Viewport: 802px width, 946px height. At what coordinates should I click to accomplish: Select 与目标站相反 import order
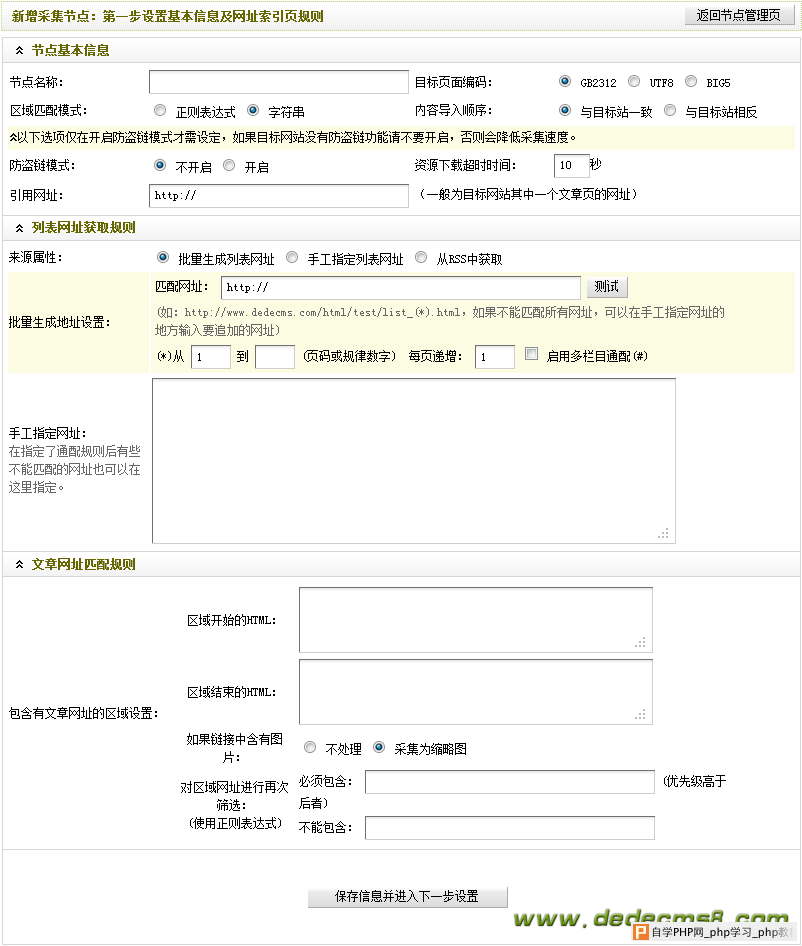(x=670, y=111)
